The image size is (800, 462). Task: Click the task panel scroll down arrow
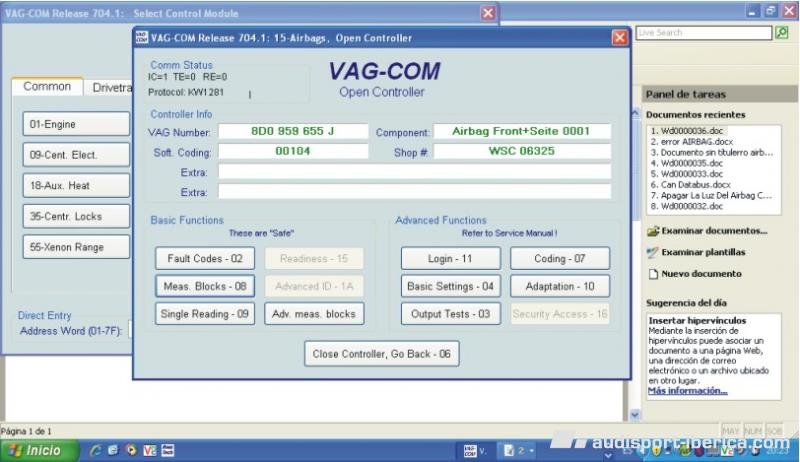point(635,415)
